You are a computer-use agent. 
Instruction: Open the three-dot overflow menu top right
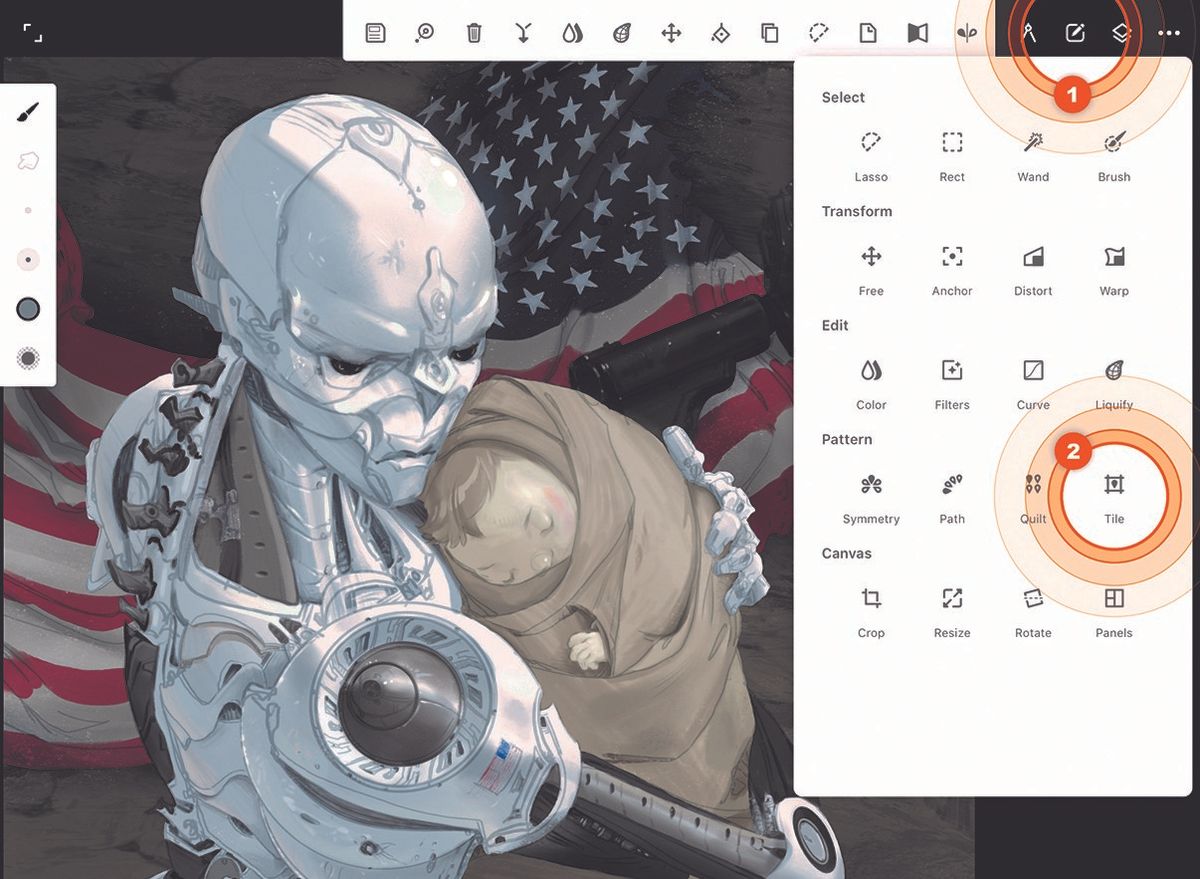[x=1167, y=31]
